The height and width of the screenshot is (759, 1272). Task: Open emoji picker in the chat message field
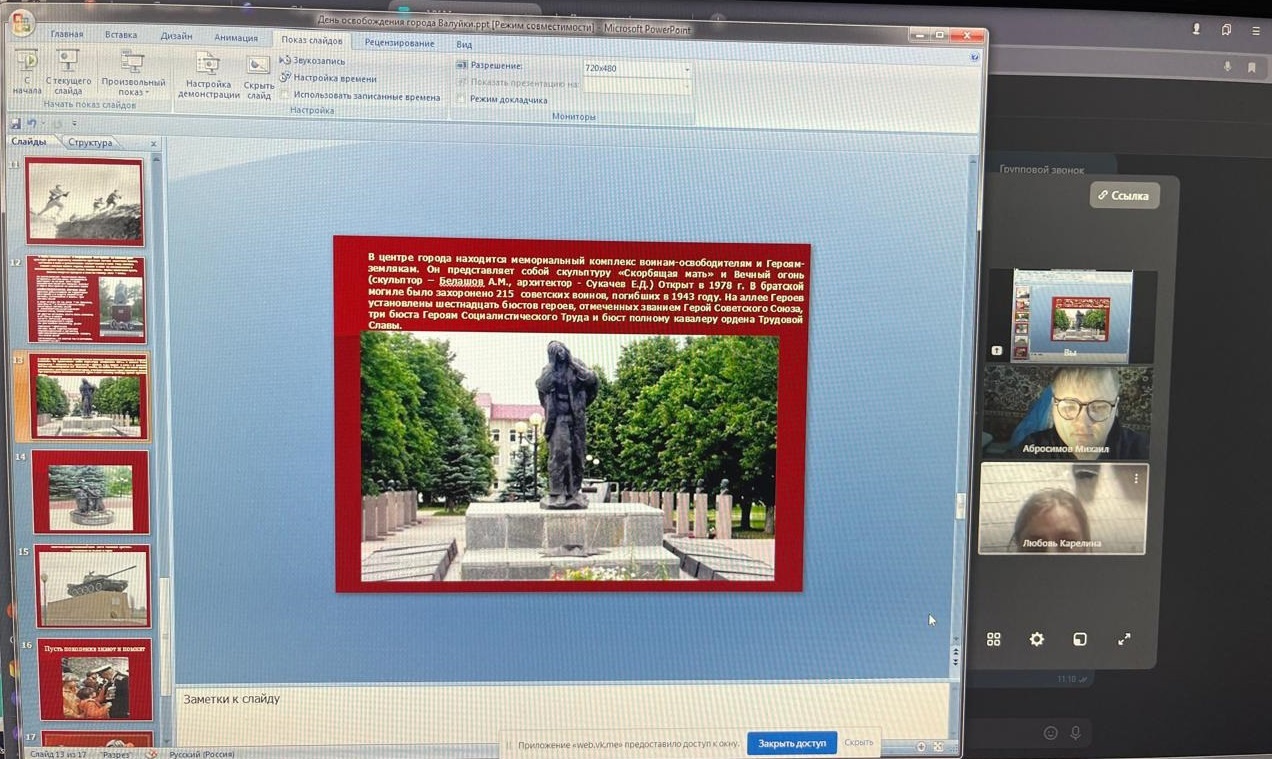1050,733
